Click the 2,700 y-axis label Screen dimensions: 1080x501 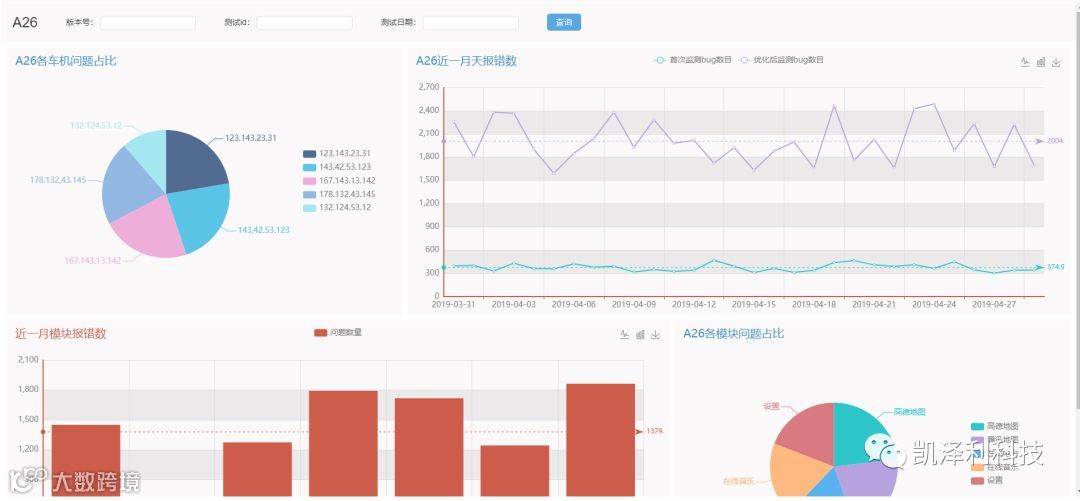click(x=428, y=87)
